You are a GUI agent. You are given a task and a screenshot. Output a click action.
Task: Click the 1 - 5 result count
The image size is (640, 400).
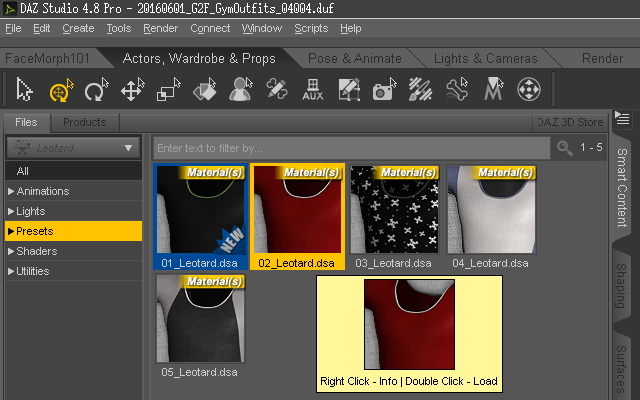tap(591, 147)
